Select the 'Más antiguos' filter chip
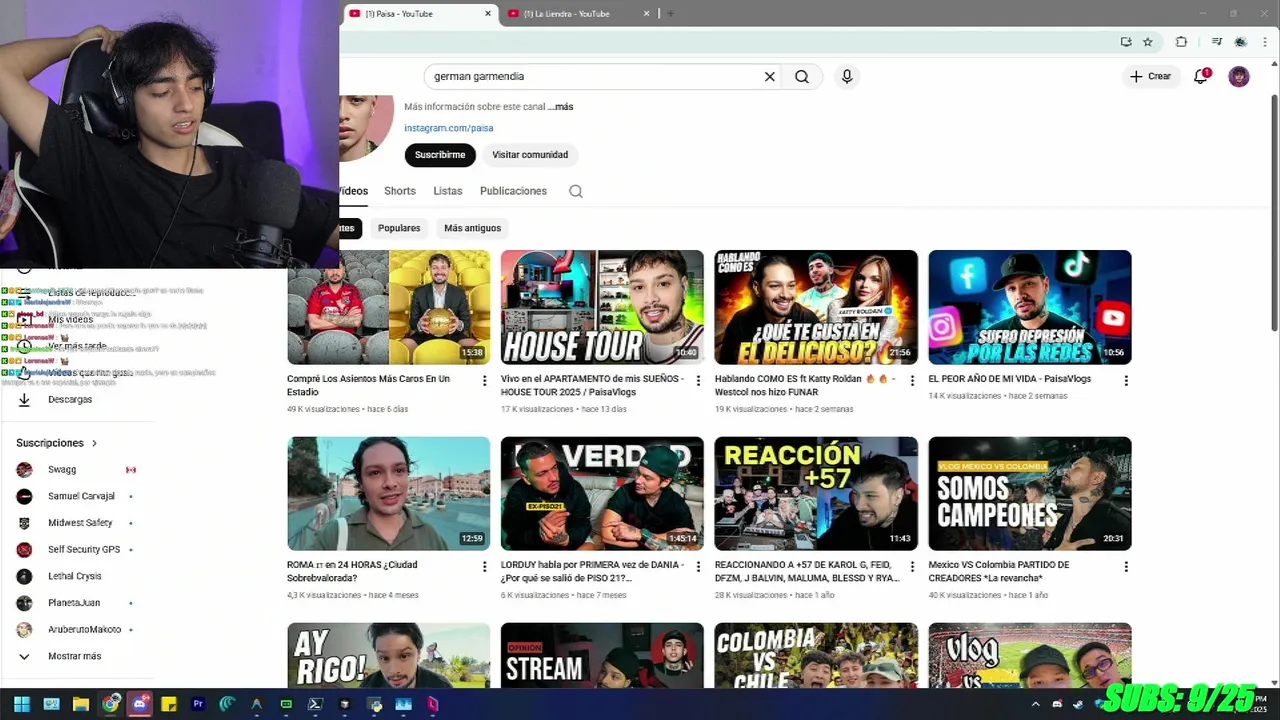Viewport: 1280px width, 720px height. click(472, 228)
